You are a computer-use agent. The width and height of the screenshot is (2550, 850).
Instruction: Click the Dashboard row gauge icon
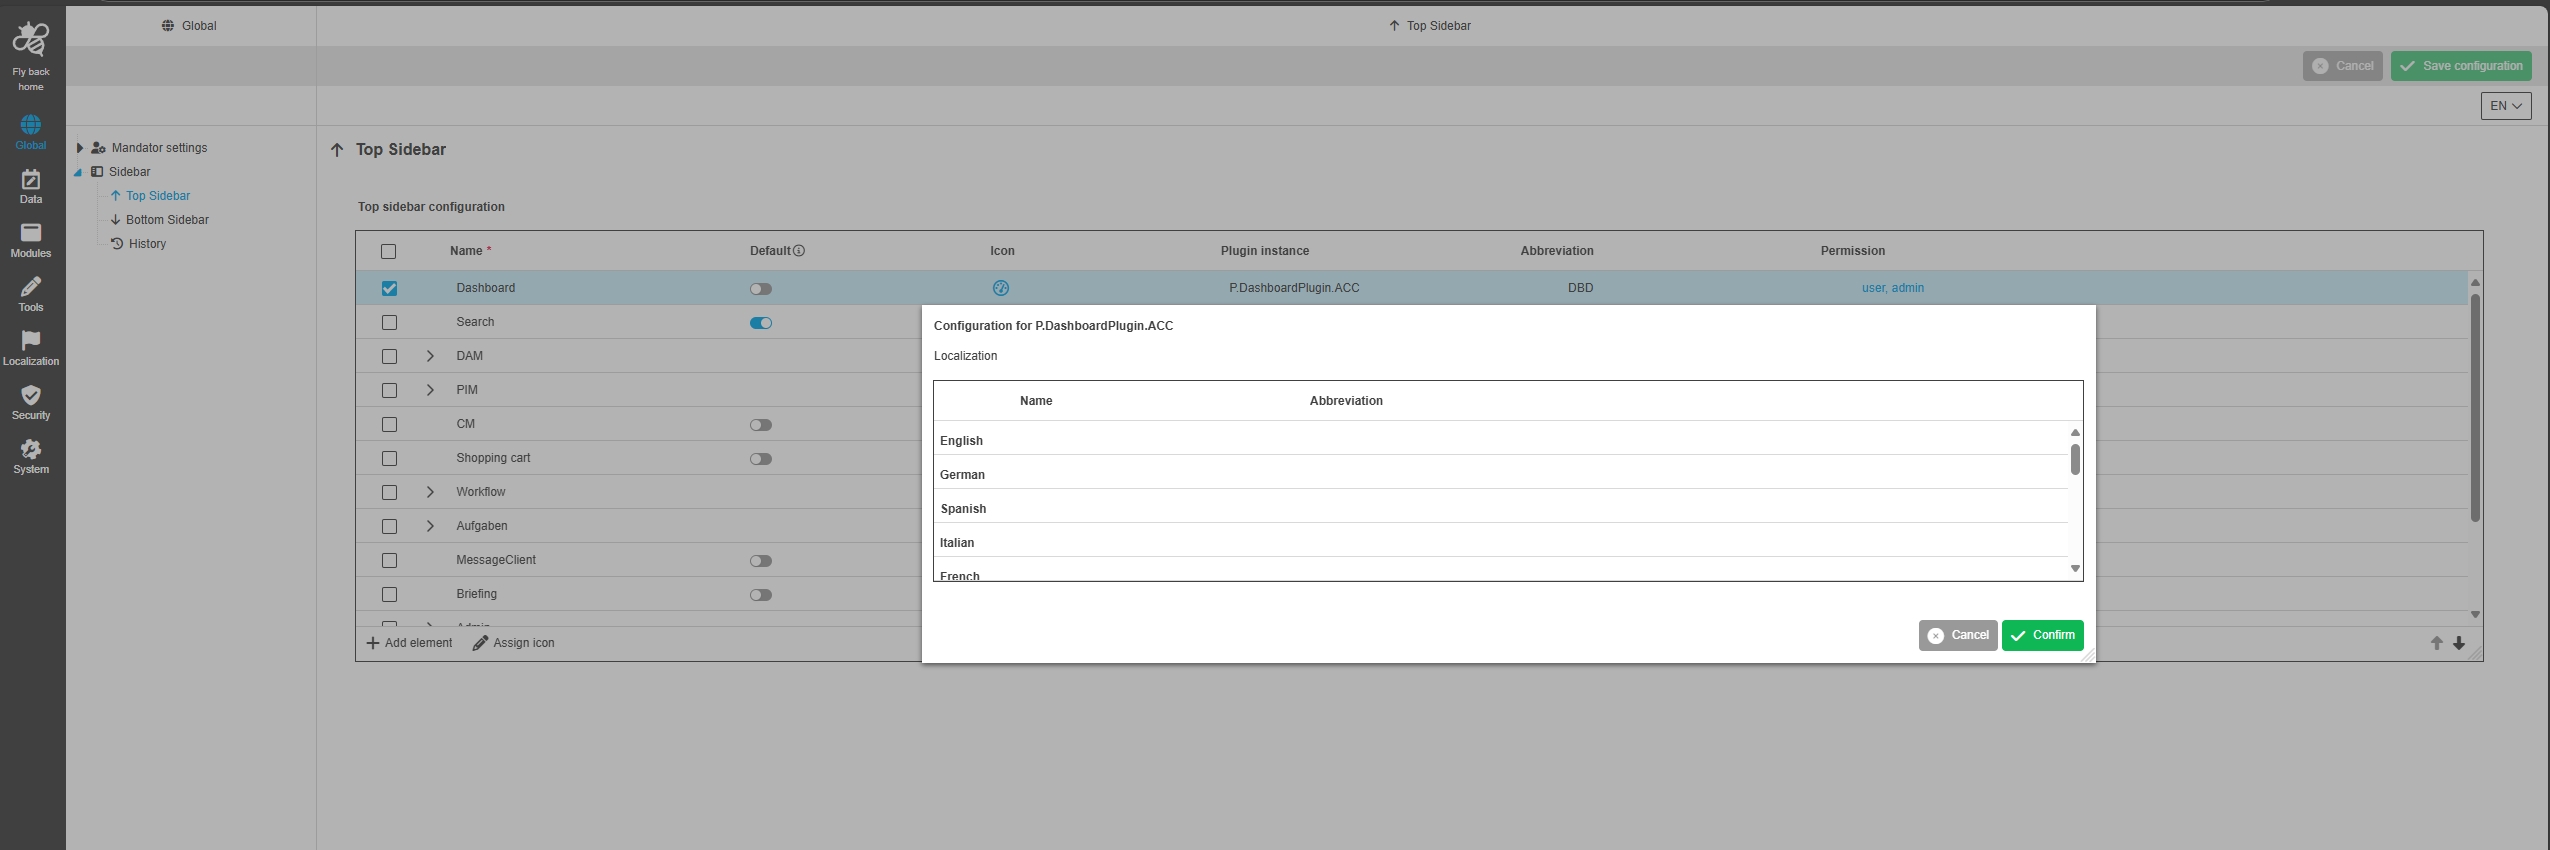pyautogui.click(x=1001, y=288)
